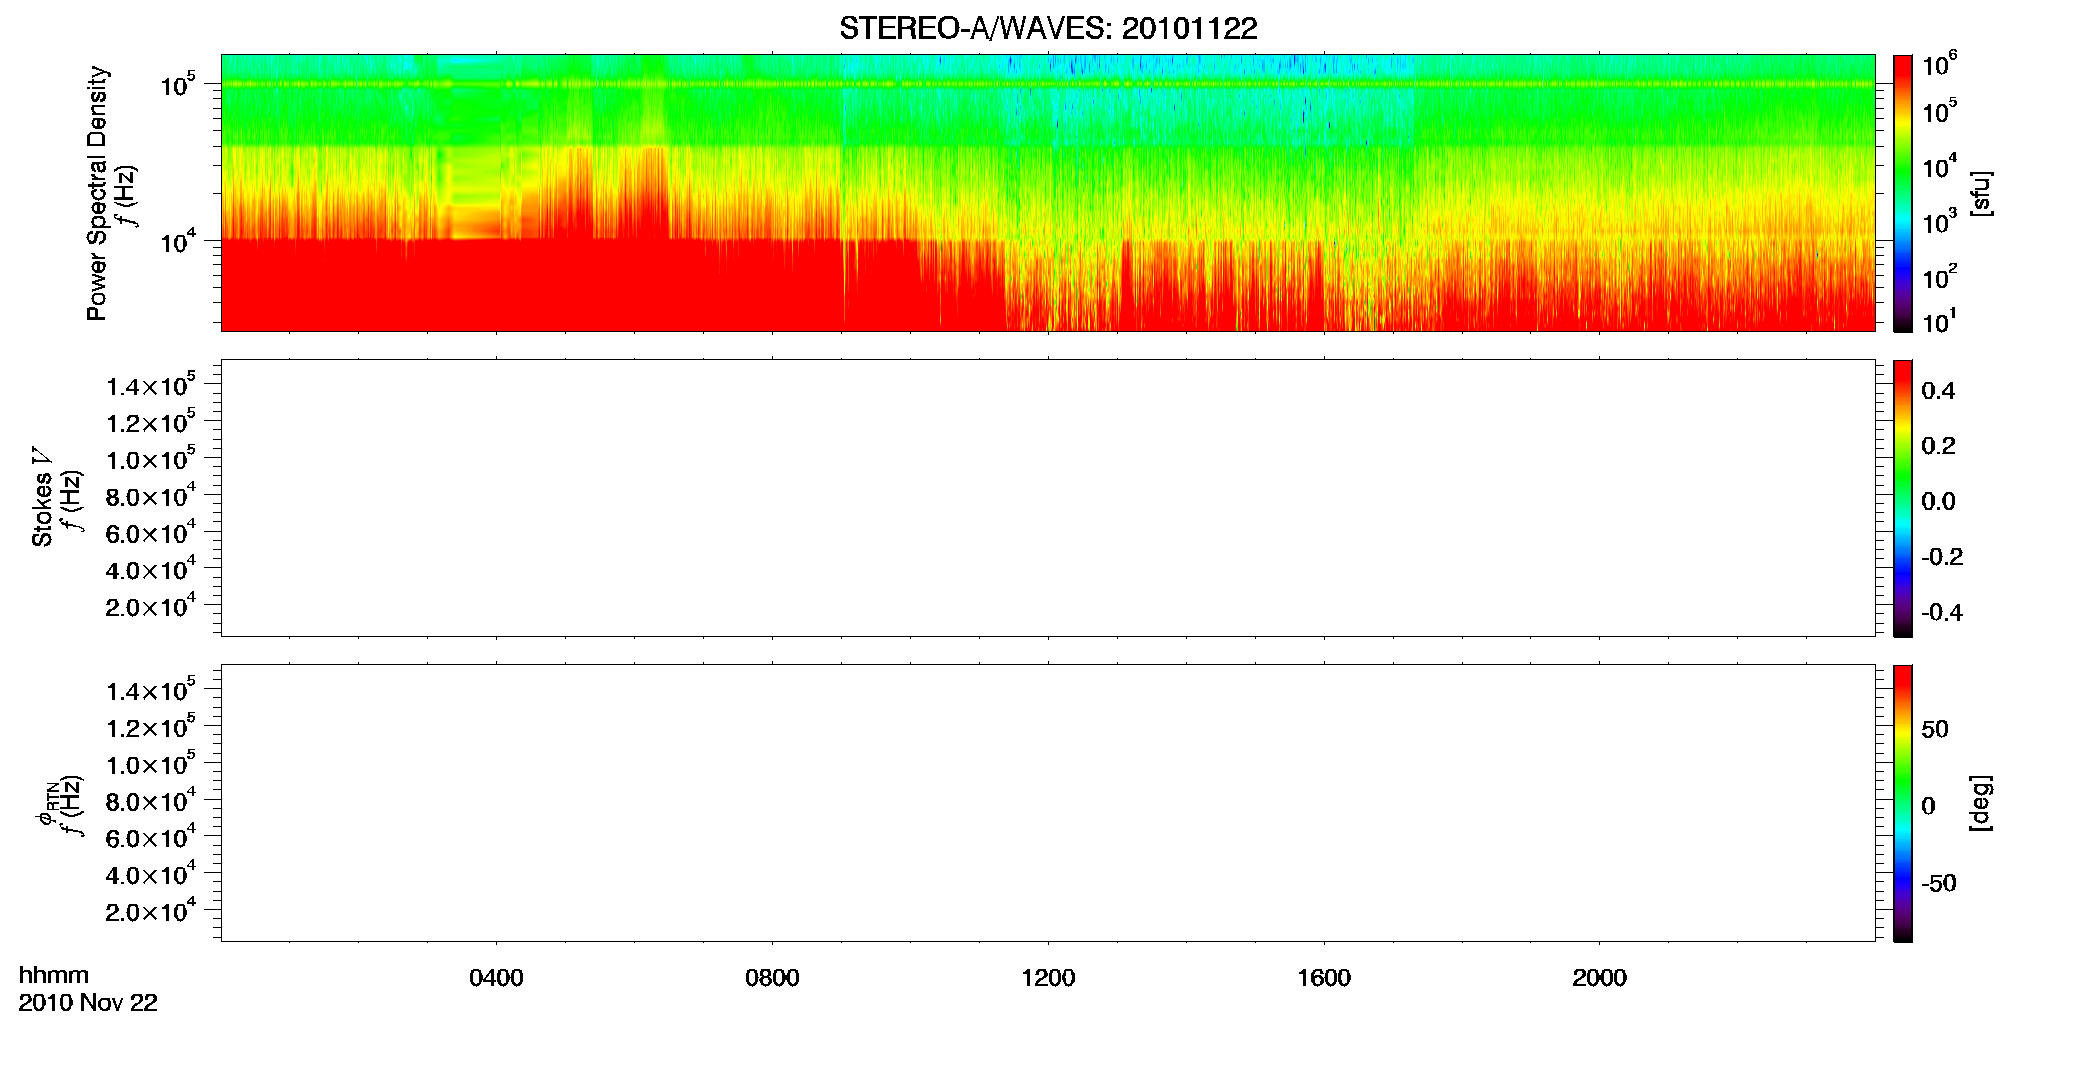This screenshot has height=1080, width=2096.
Task: Click the [deg] unit label
Action: [x=1981, y=803]
